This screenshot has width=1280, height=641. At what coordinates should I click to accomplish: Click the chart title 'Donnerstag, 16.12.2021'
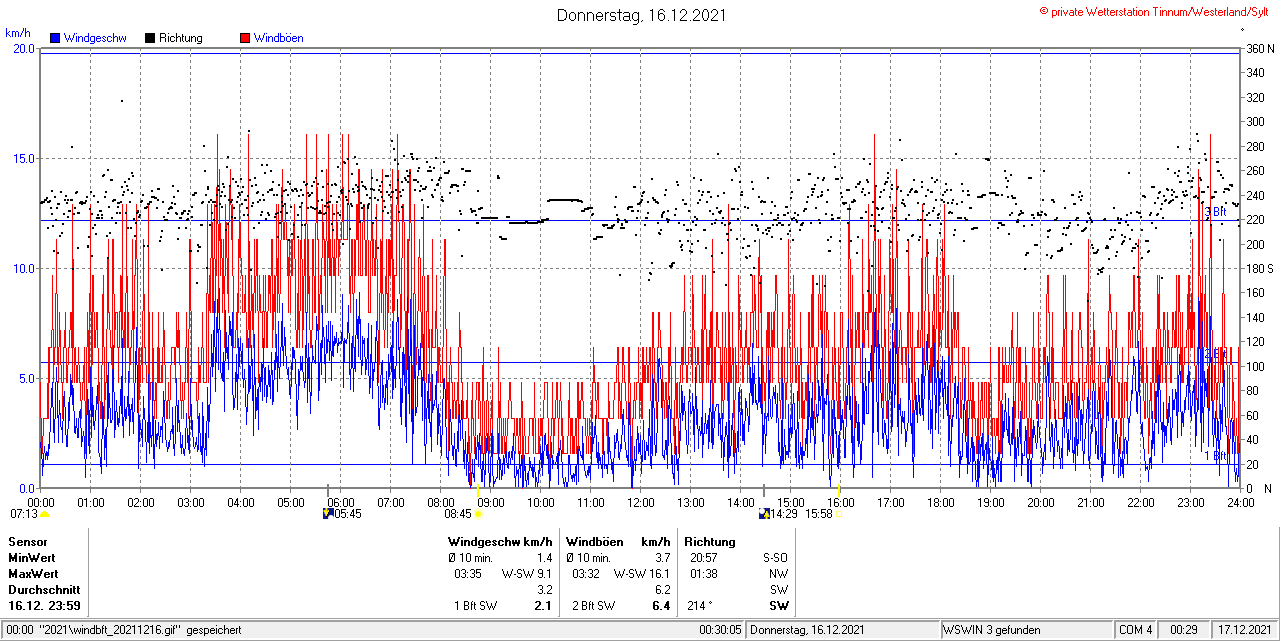coord(641,15)
